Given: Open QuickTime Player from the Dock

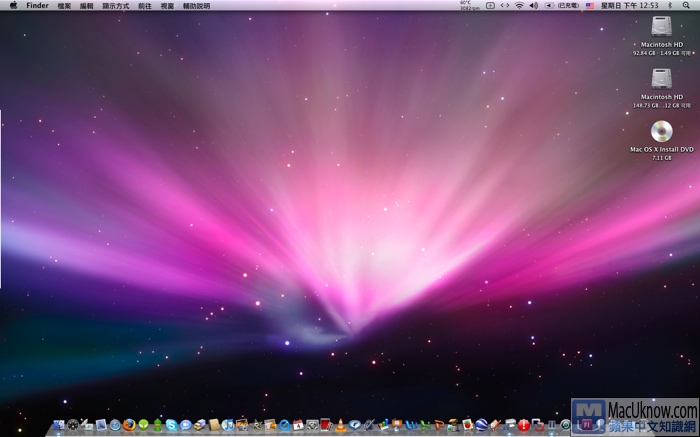Looking at the screenshot, I should point(284,425).
